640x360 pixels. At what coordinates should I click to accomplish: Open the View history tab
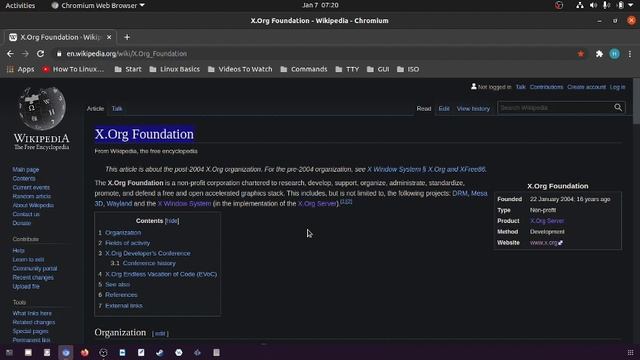[x=473, y=109]
